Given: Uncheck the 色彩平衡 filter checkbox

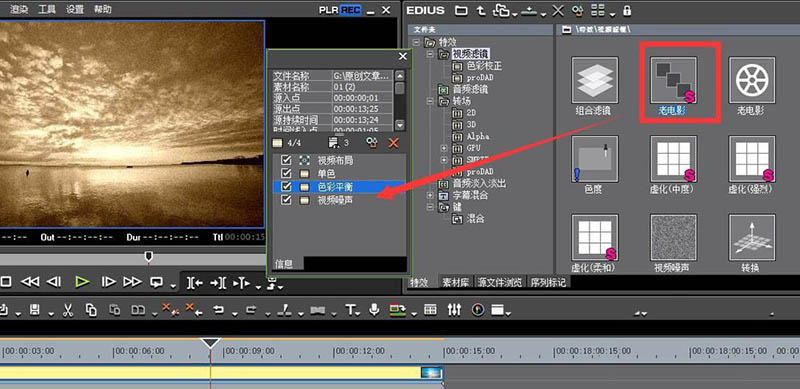Looking at the screenshot, I should pos(286,187).
